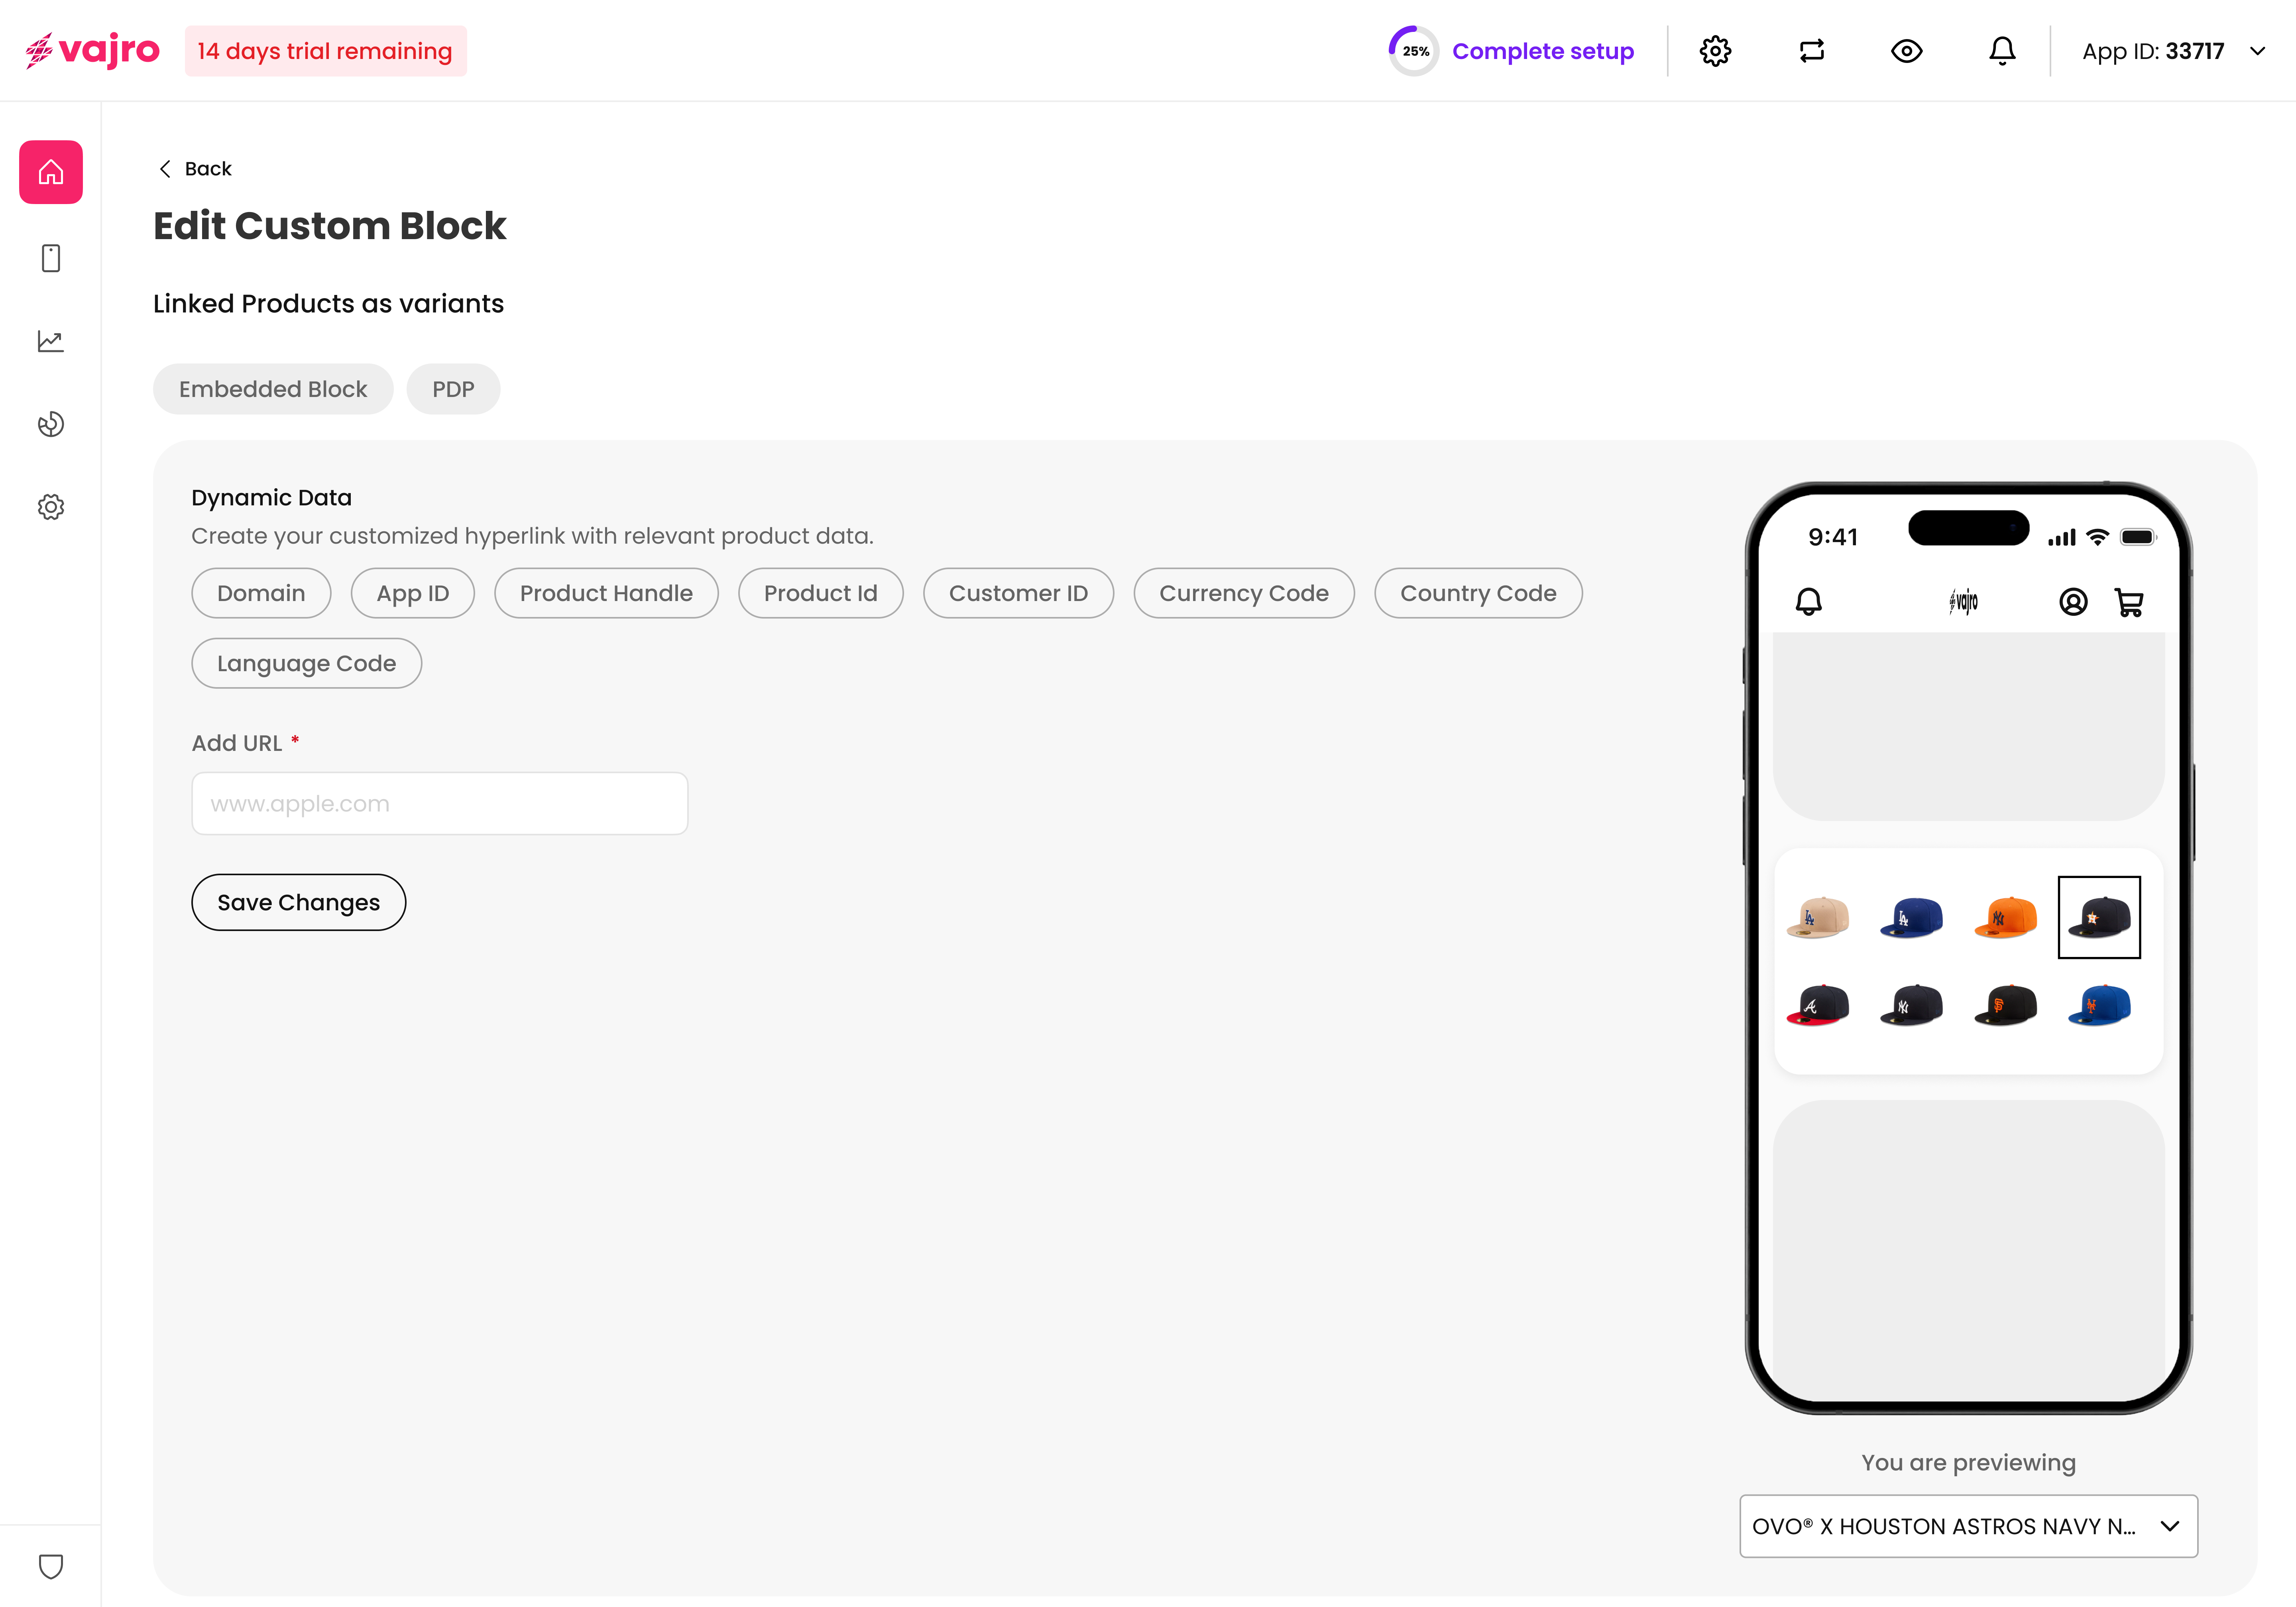Click the home icon in sidebar
2296x1607 pixels.
pos(51,172)
